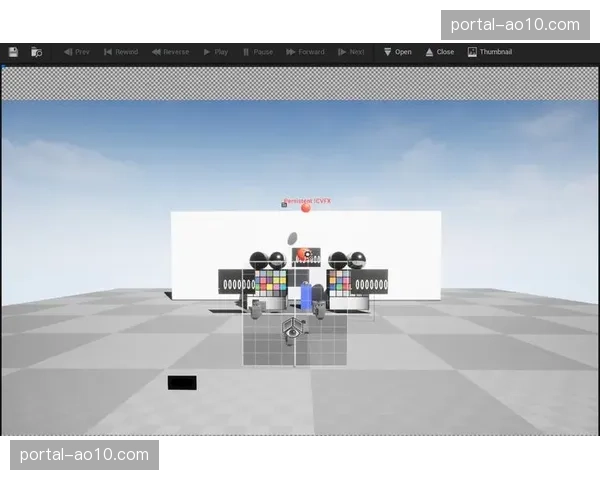
Task: Click the Persistent ICVFX label
Action: pos(307,201)
